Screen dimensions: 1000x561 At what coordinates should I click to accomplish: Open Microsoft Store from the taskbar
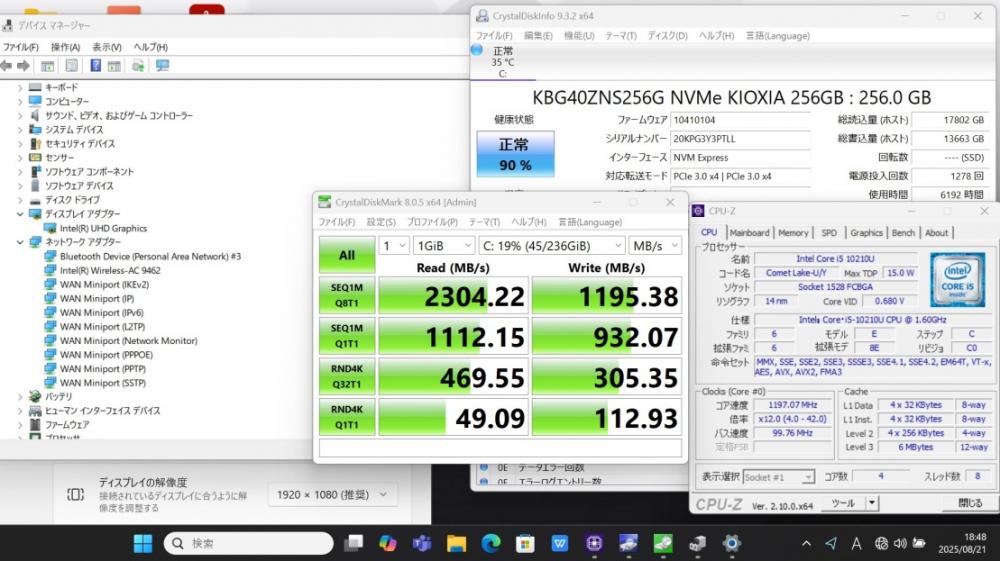(x=525, y=543)
